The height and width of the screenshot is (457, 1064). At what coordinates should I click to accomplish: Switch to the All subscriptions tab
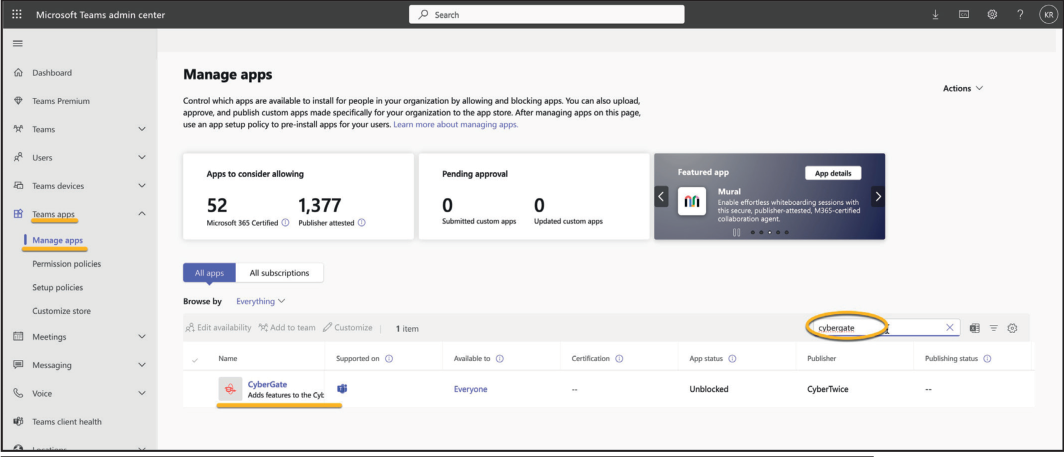279,272
